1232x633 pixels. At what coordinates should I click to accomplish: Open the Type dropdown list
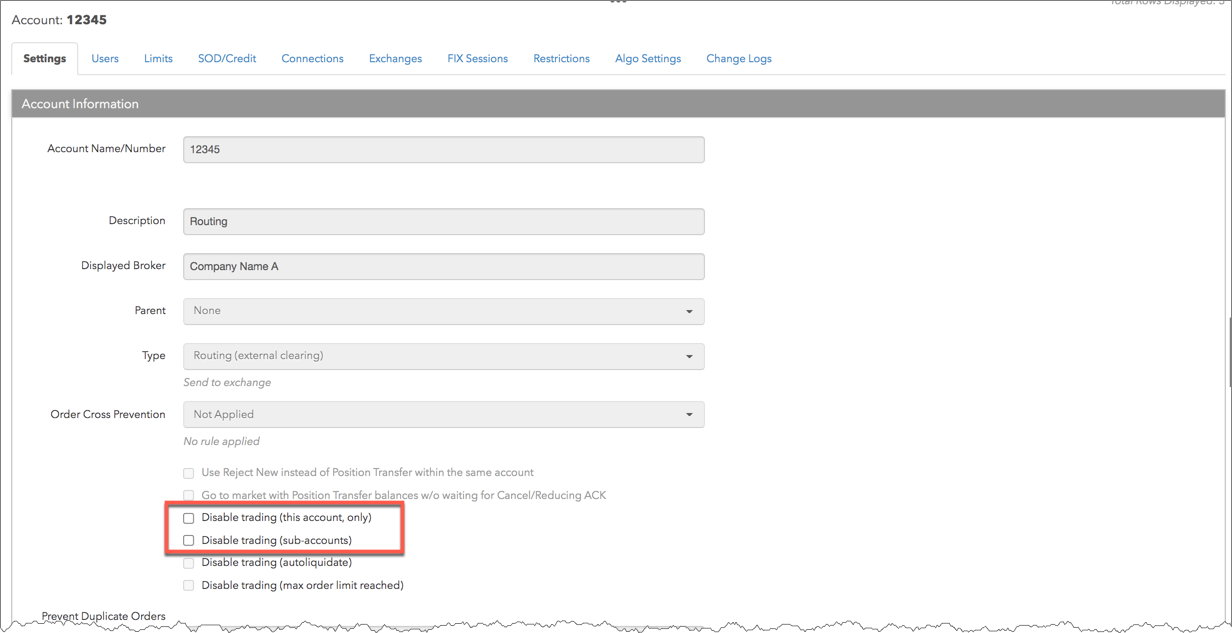(443, 356)
